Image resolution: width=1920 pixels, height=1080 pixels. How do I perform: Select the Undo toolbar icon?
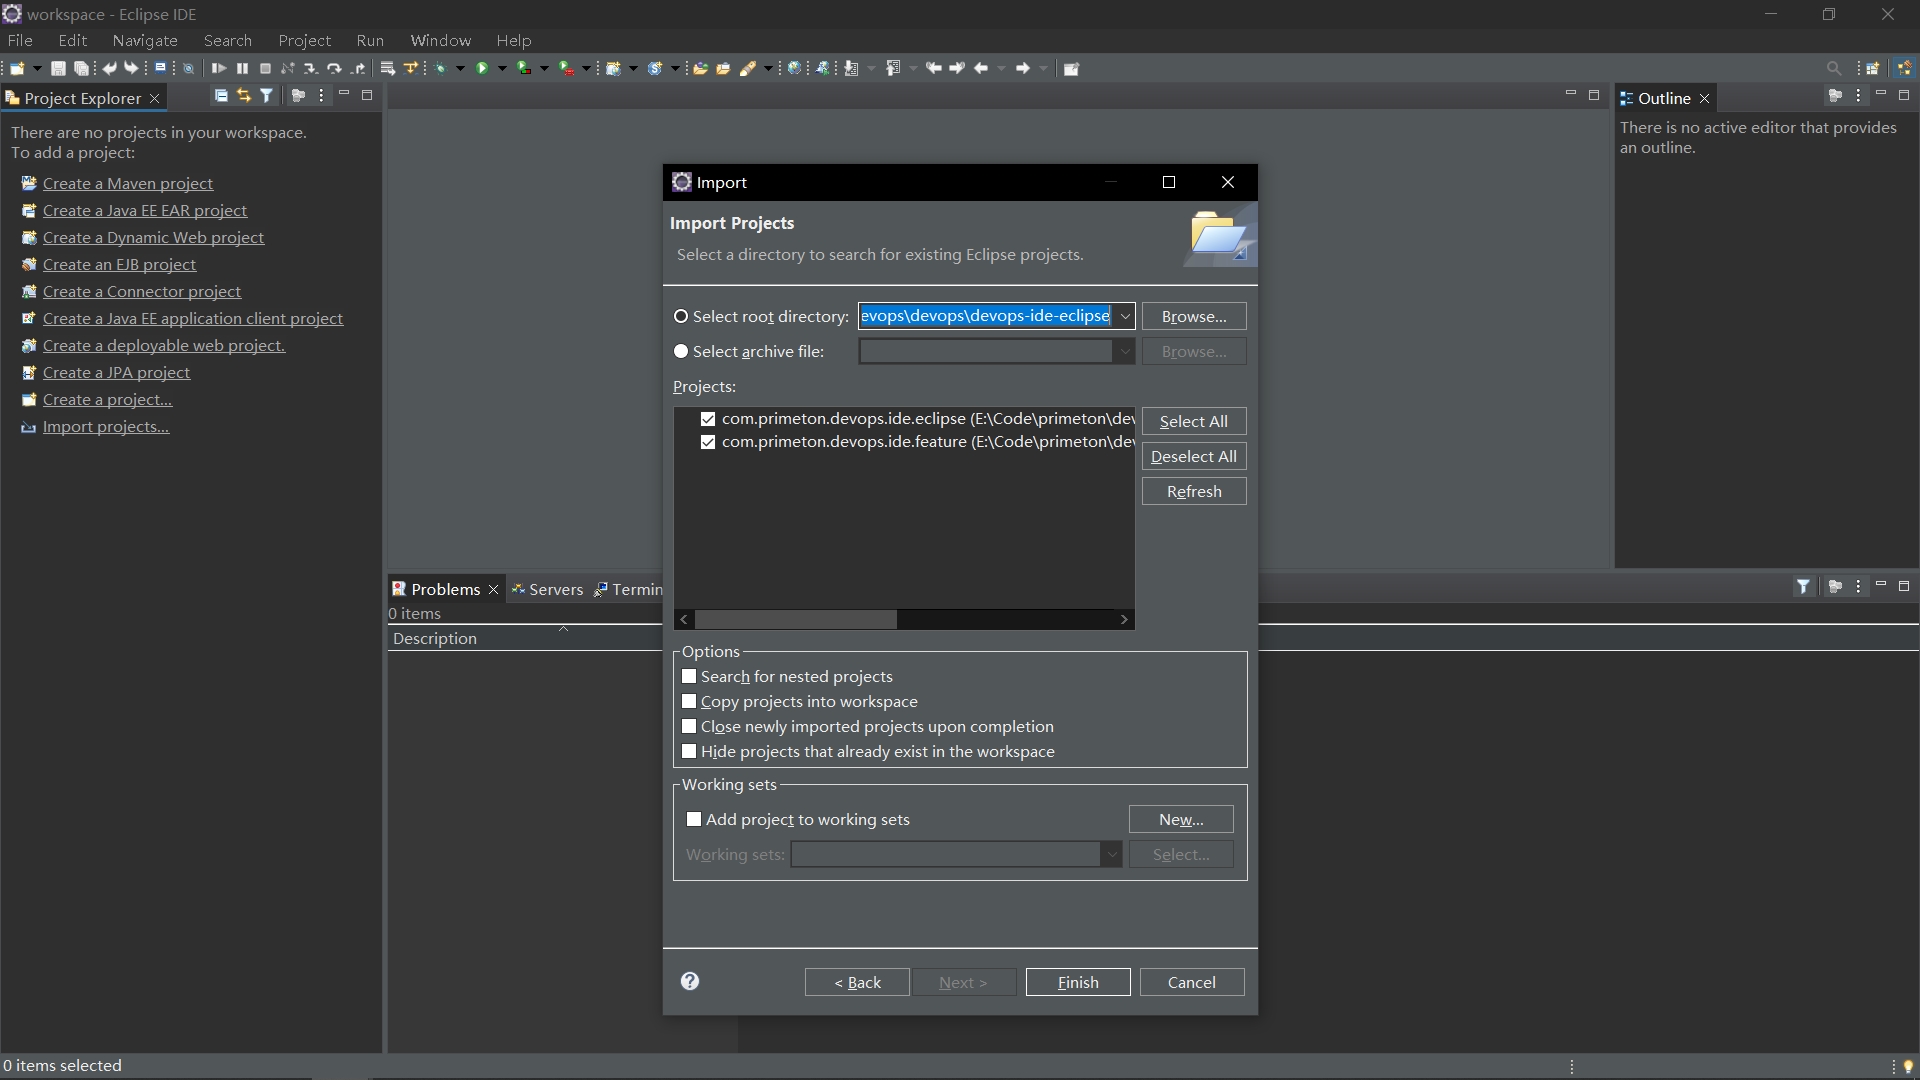109,68
